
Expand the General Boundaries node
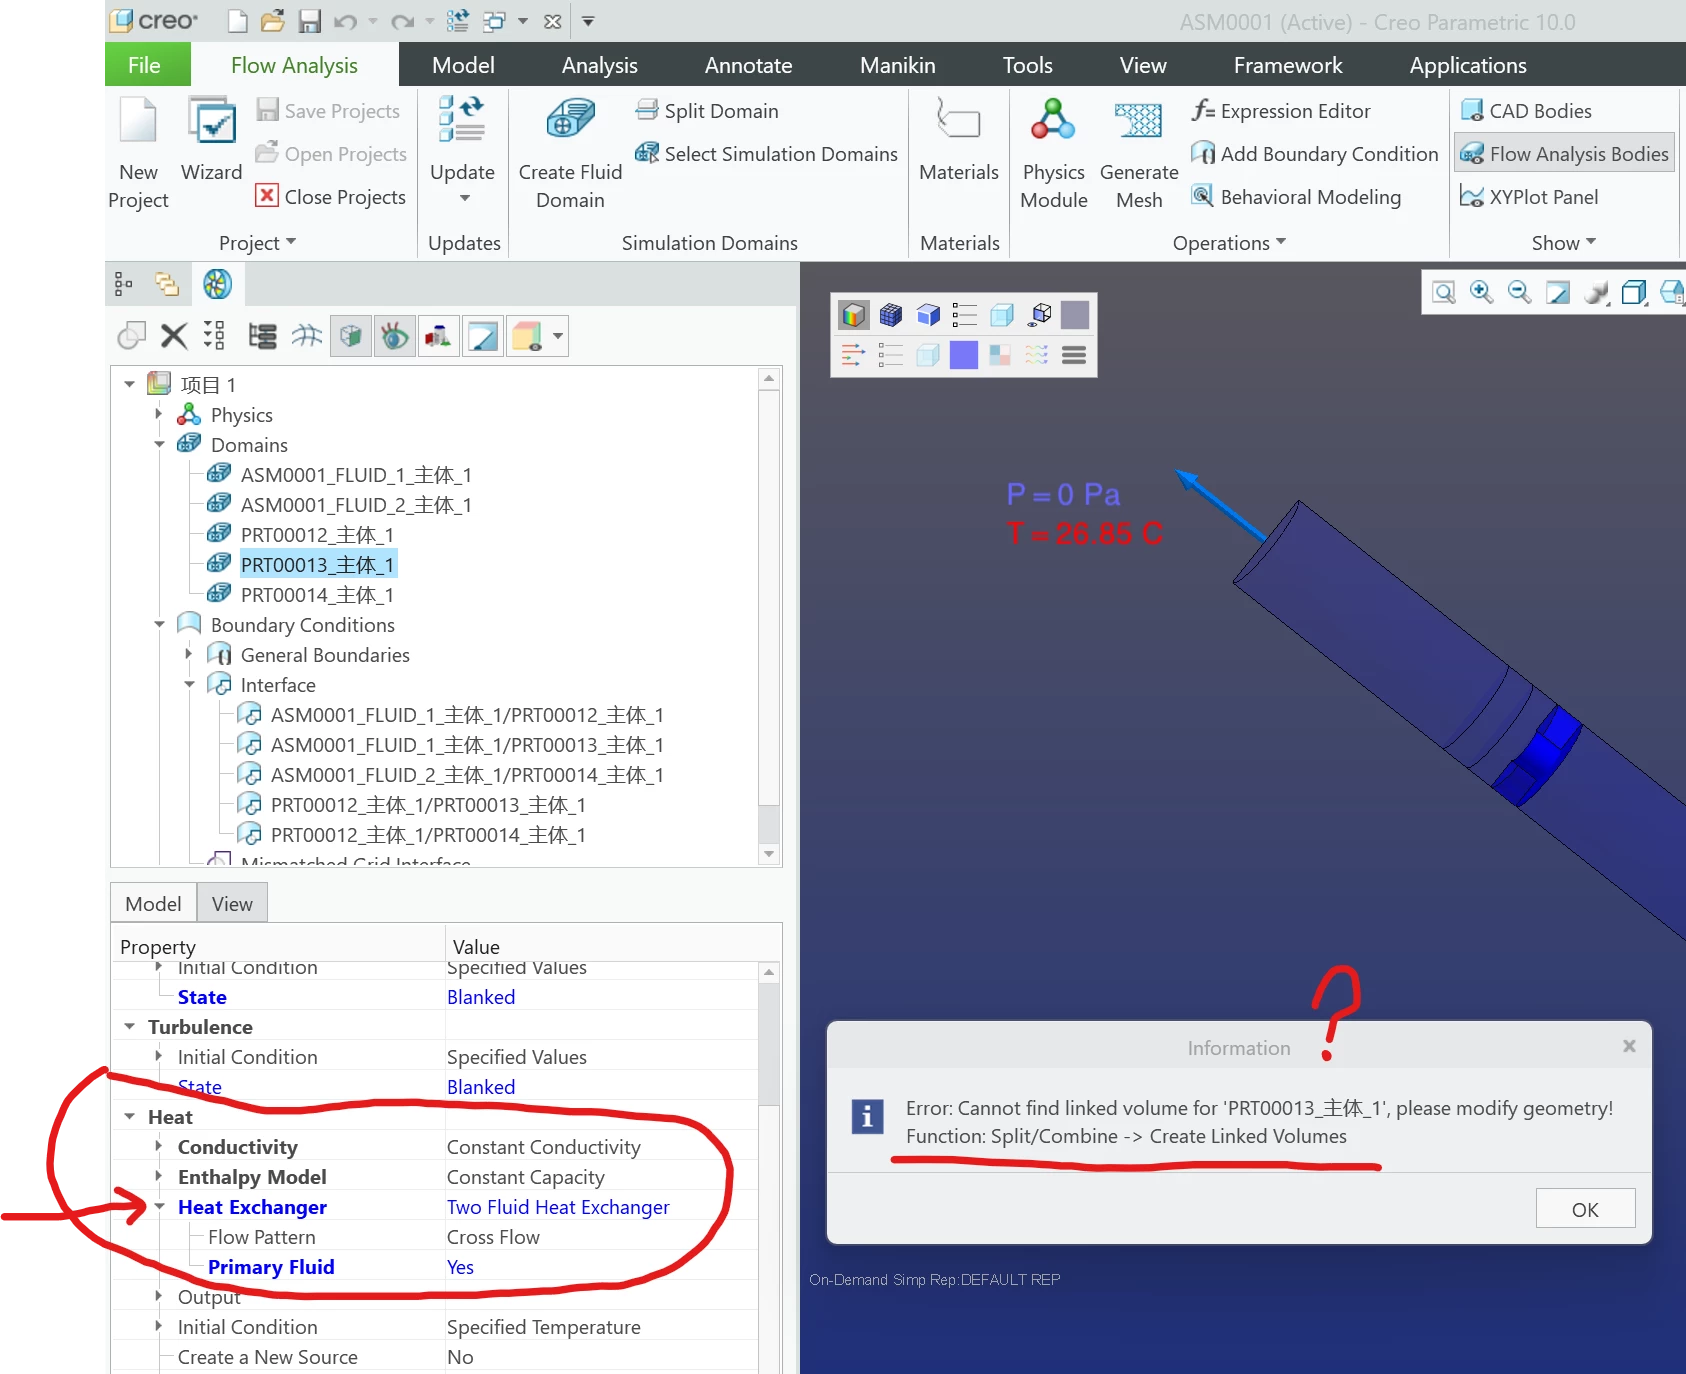coord(189,654)
